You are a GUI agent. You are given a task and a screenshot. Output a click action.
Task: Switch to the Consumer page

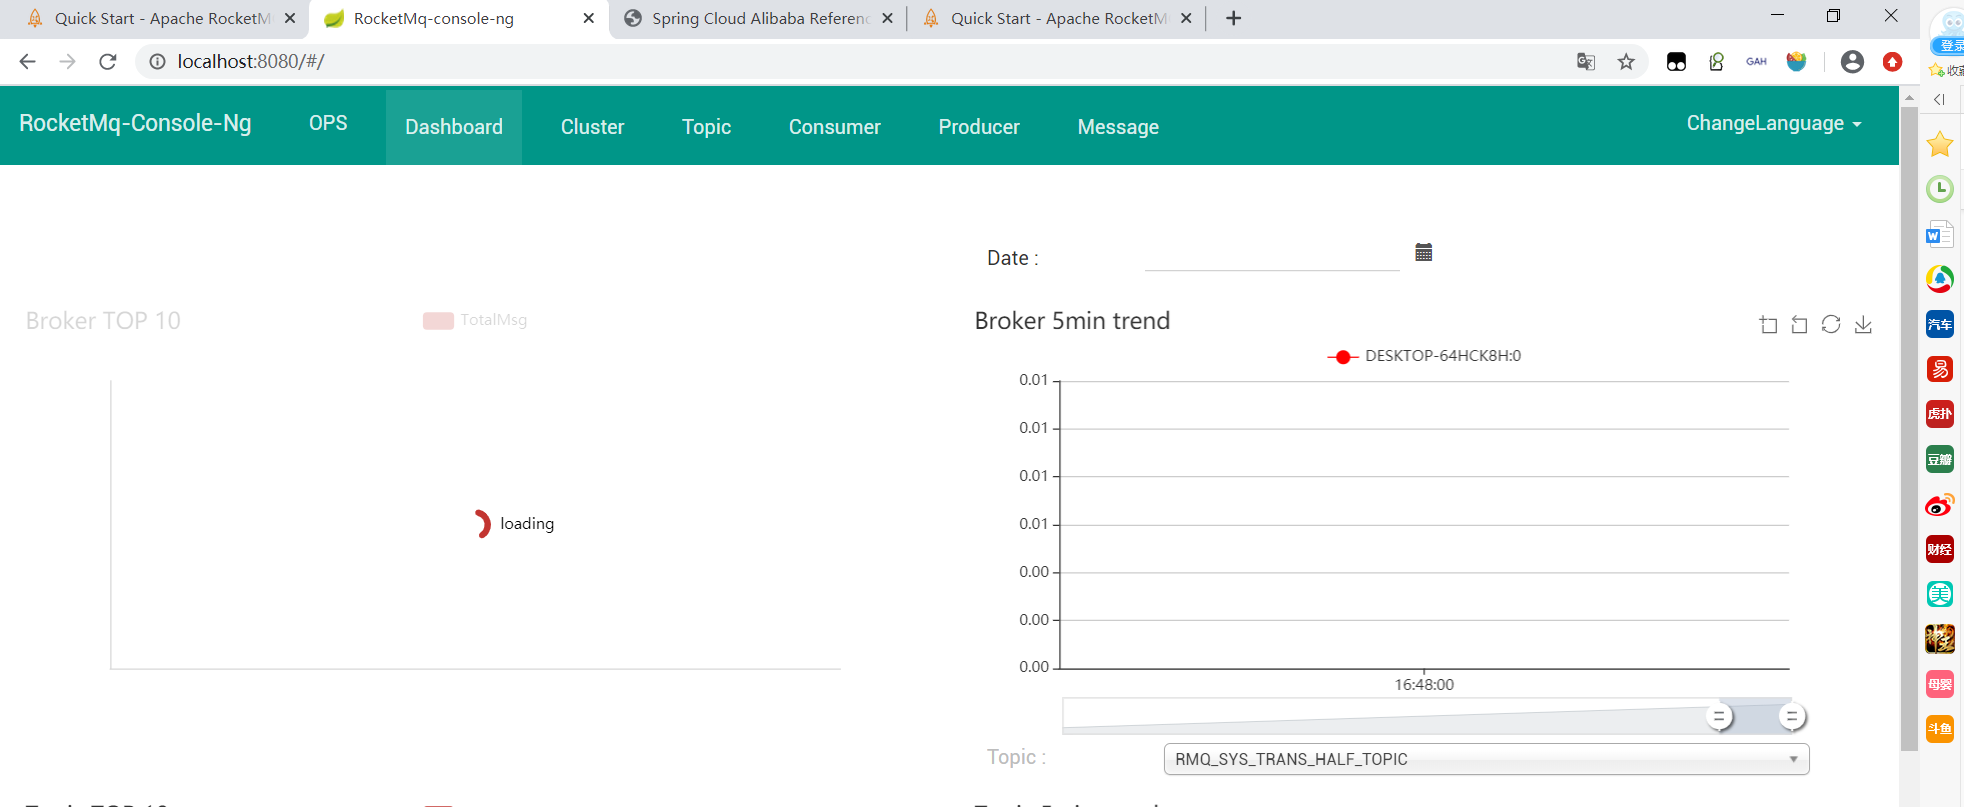click(834, 127)
